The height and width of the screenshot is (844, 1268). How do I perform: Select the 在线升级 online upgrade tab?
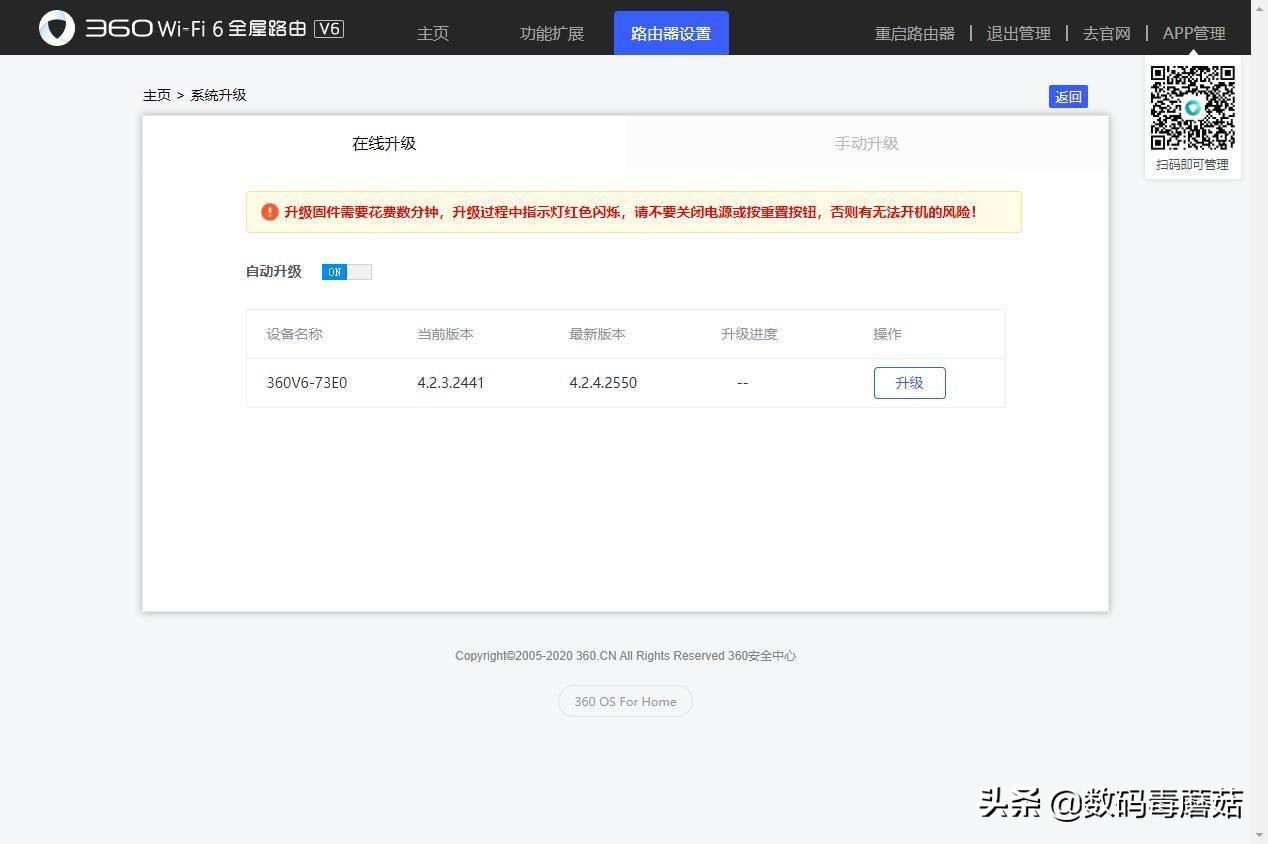384,143
